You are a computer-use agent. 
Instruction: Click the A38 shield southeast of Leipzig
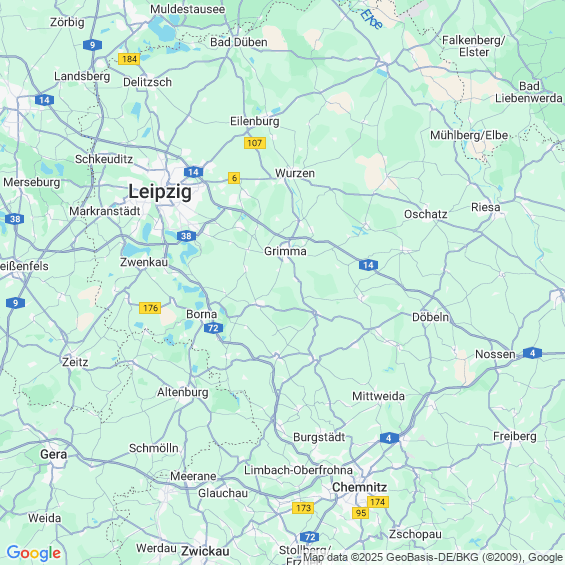186,236
